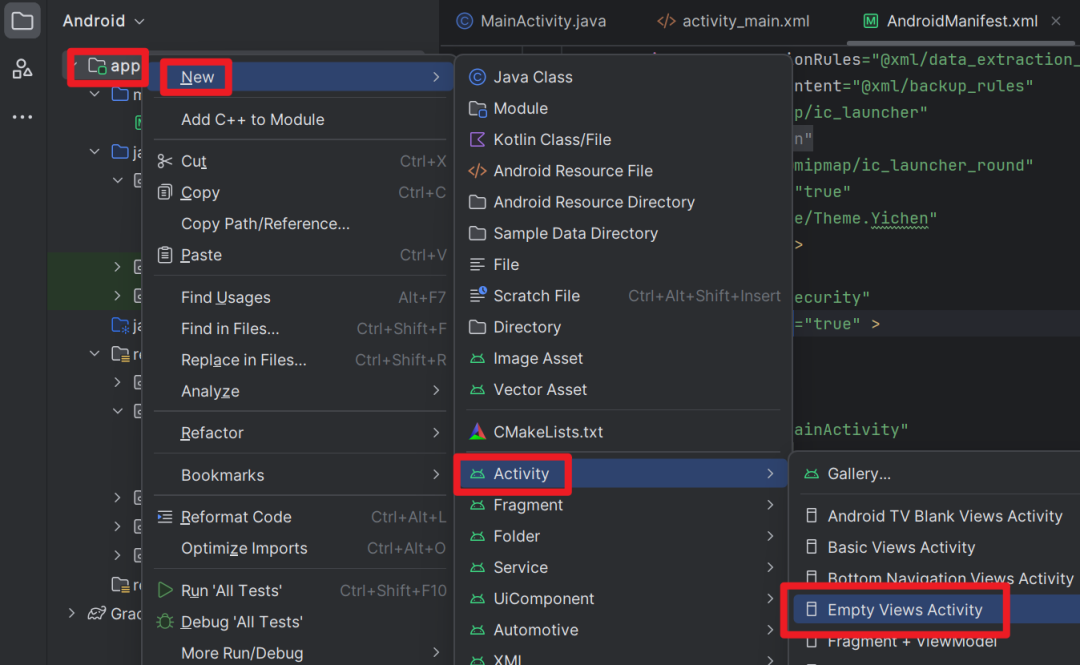This screenshot has width=1080, height=665.
Task: Click the Java Class icon in the New submenu
Action: tap(477, 77)
